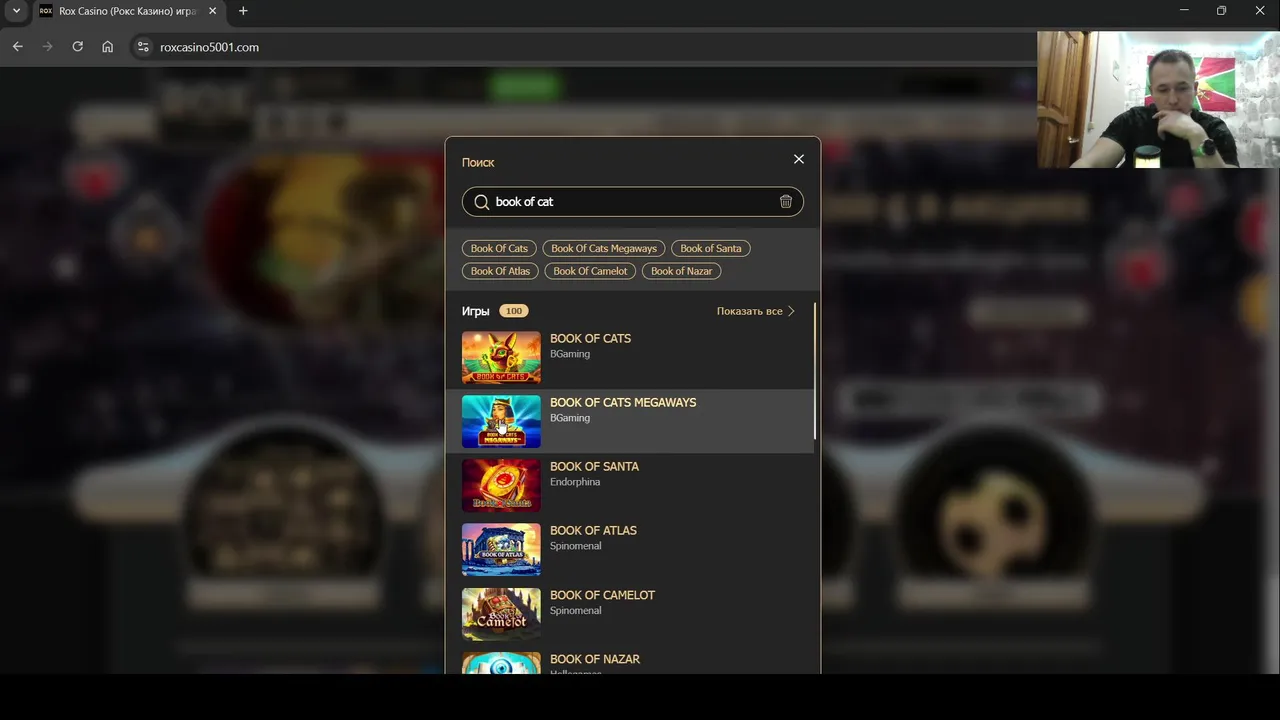1280x720 pixels.
Task: Open the Book of Cats Megaways thumbnail
Action: [x=501, y=421]
